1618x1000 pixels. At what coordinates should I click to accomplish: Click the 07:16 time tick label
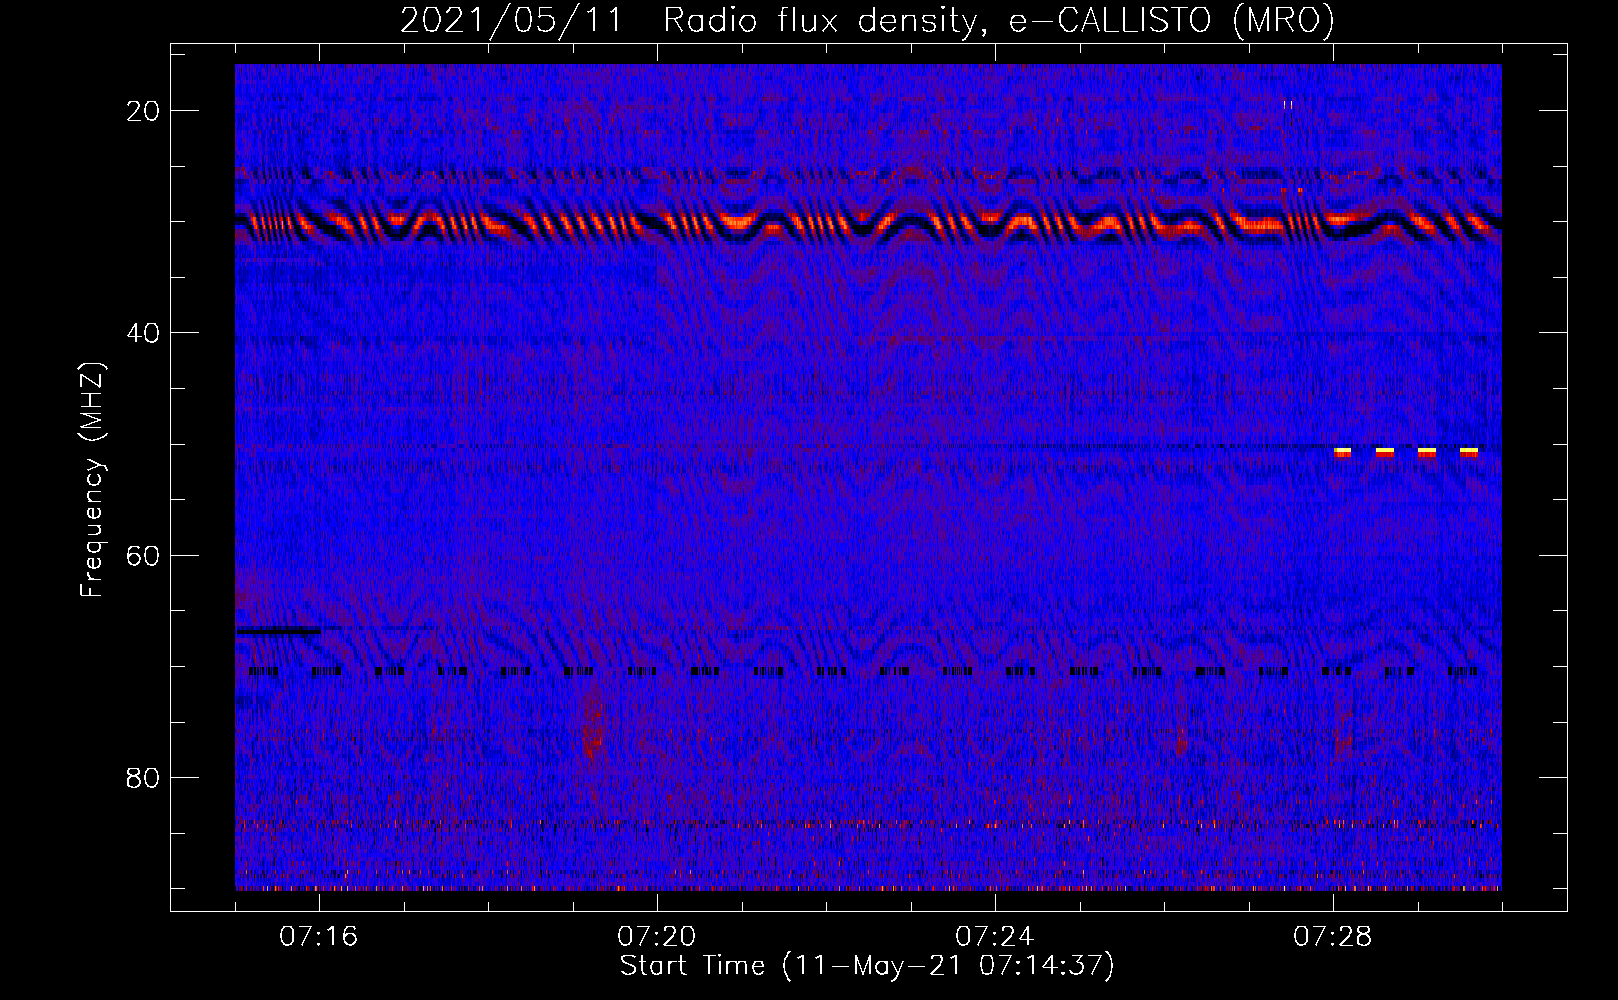click(x=319, y=937)
